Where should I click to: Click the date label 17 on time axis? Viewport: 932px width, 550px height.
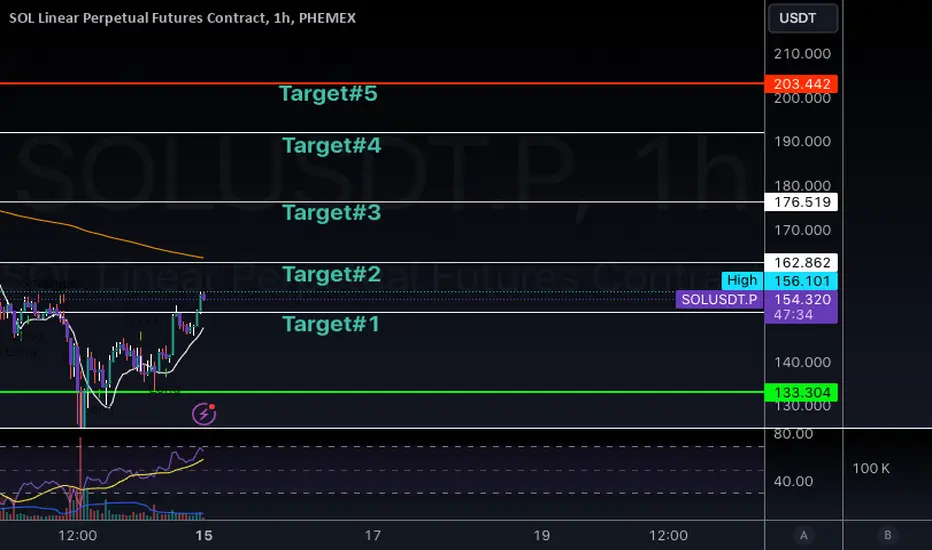tap(373, 536)
